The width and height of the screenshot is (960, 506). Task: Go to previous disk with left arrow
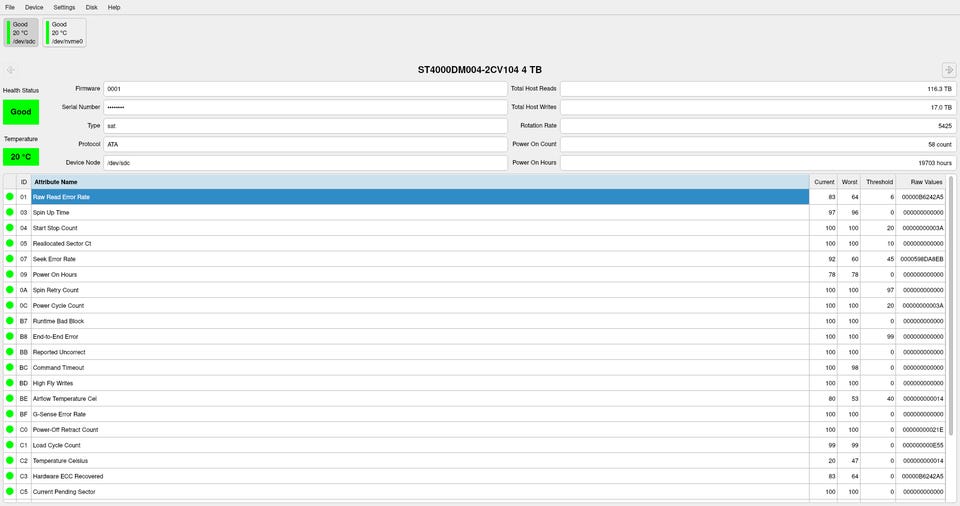(10, 70)
